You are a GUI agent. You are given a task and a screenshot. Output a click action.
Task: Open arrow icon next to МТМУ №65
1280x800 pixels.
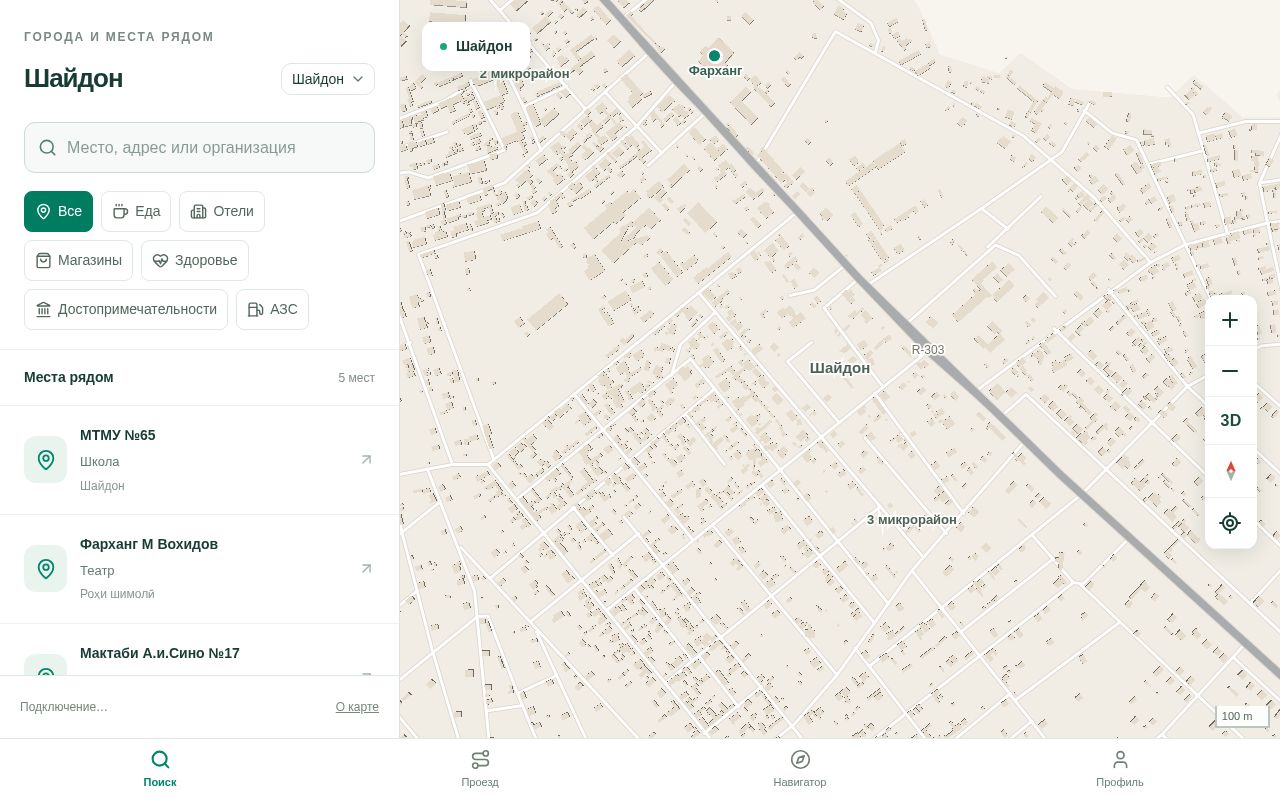(366, 460)
